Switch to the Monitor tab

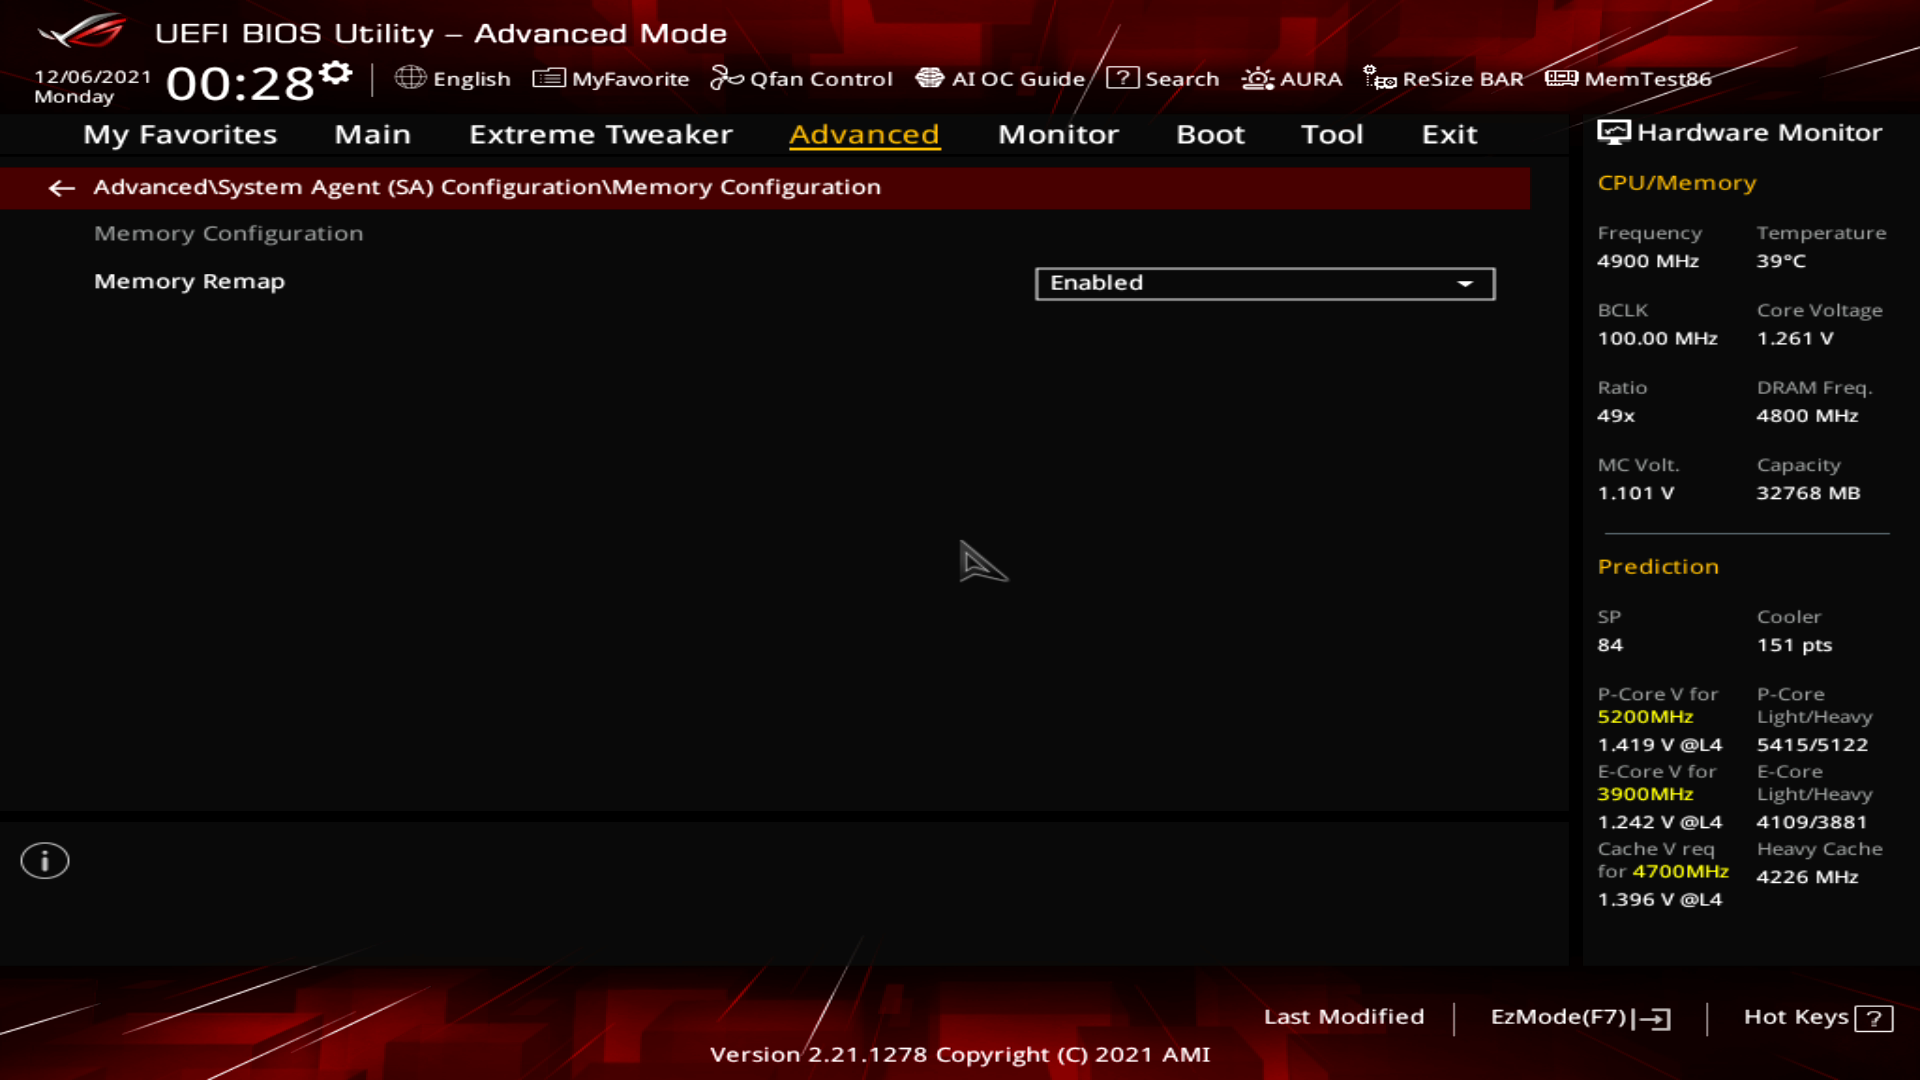(x=1058, y=134)
